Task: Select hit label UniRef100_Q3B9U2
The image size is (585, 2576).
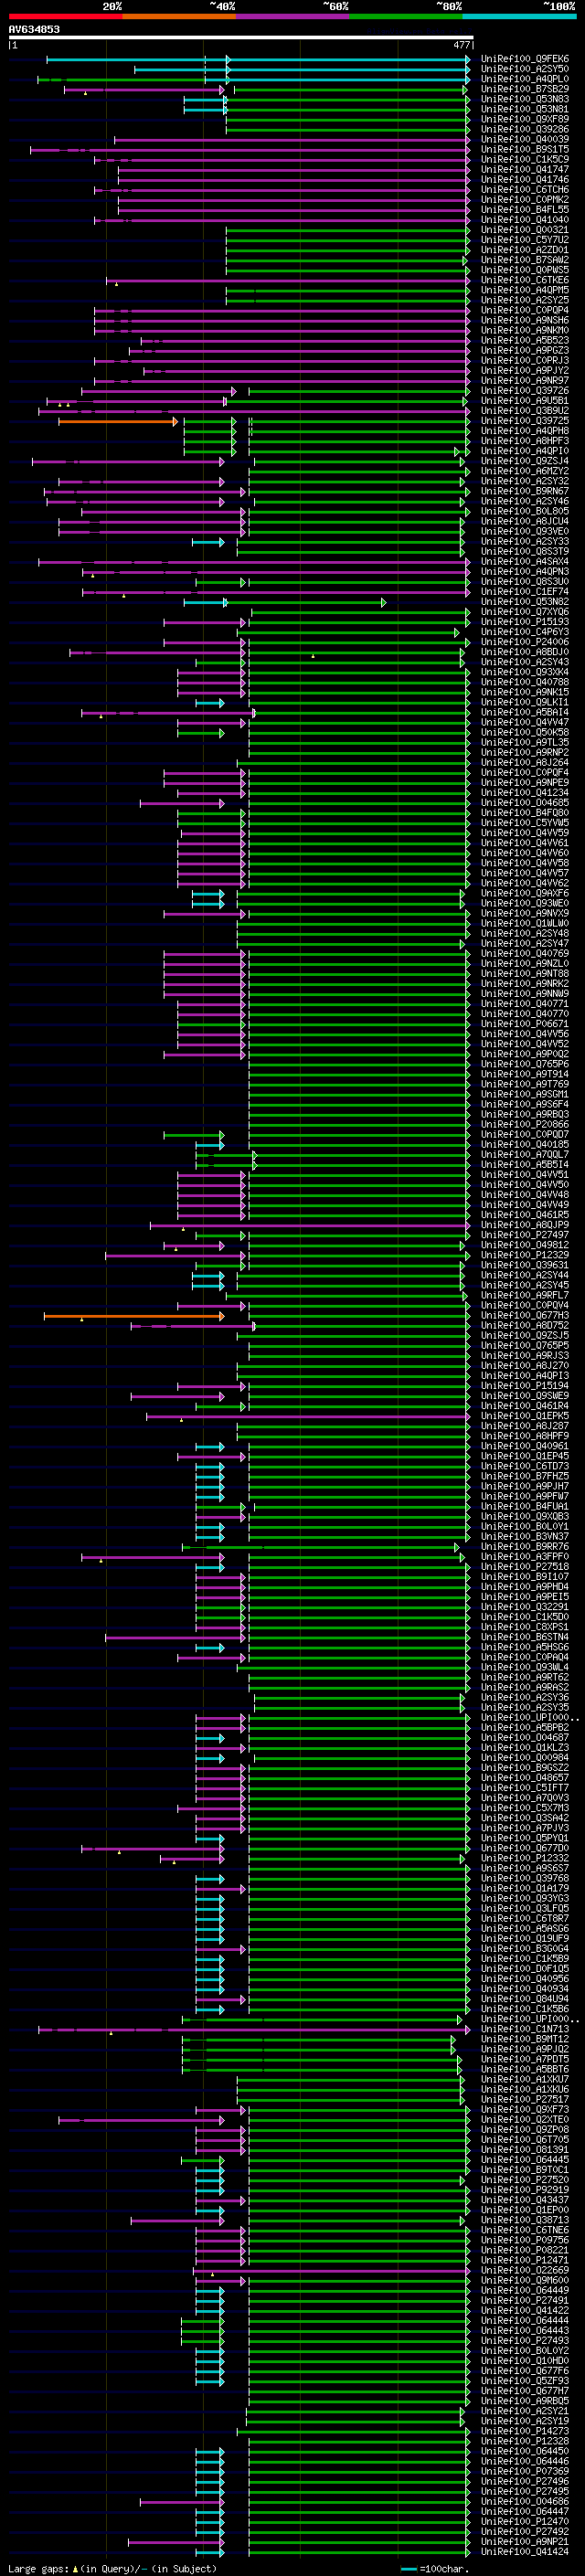Action: 525,411
